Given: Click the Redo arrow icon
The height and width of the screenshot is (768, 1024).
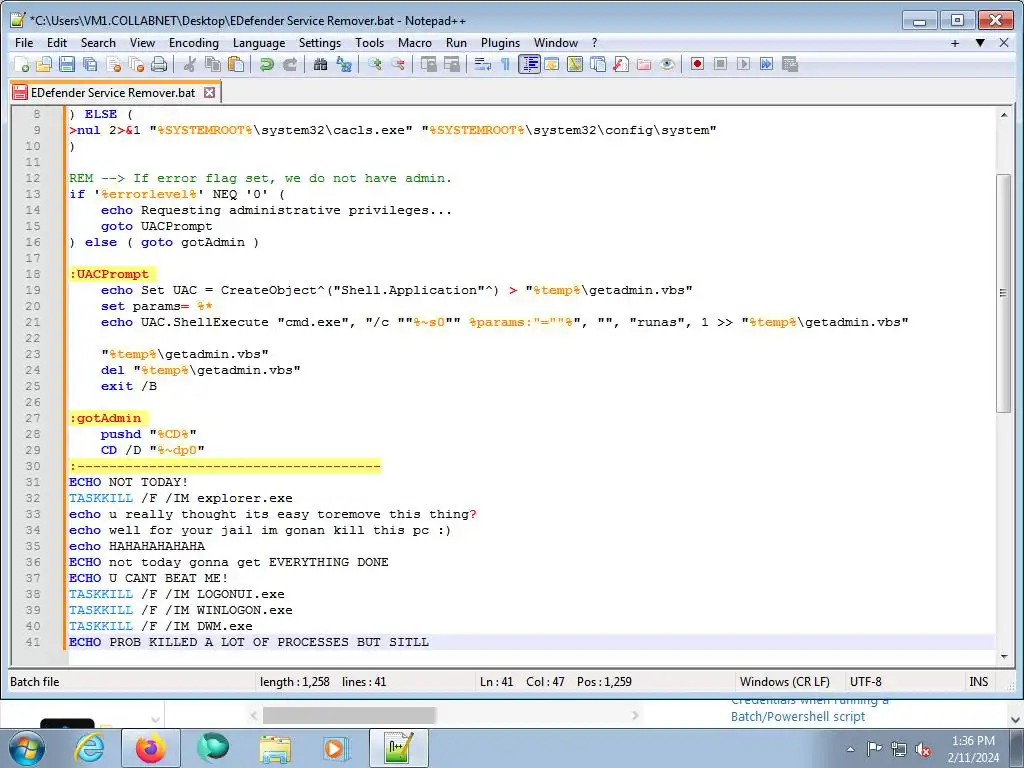Looking at the screenshot, I should [290, 64].
